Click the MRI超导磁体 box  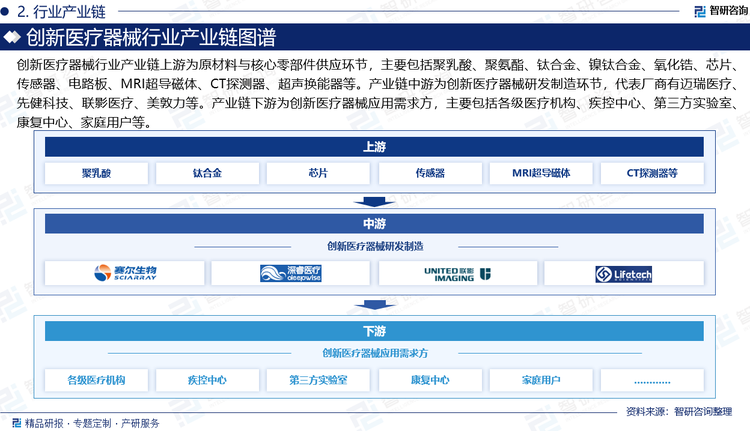541,173
